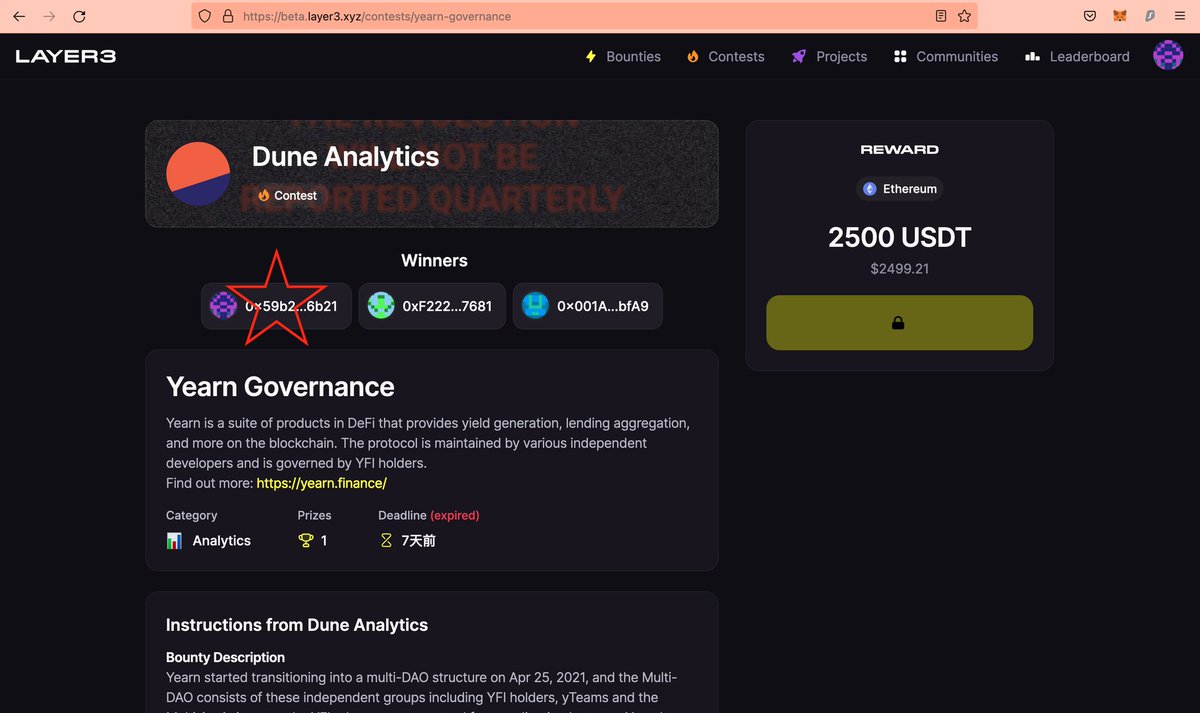Open the Pocket save icon
This screenshot has height=713, width=1200.
pos(1090,16)
